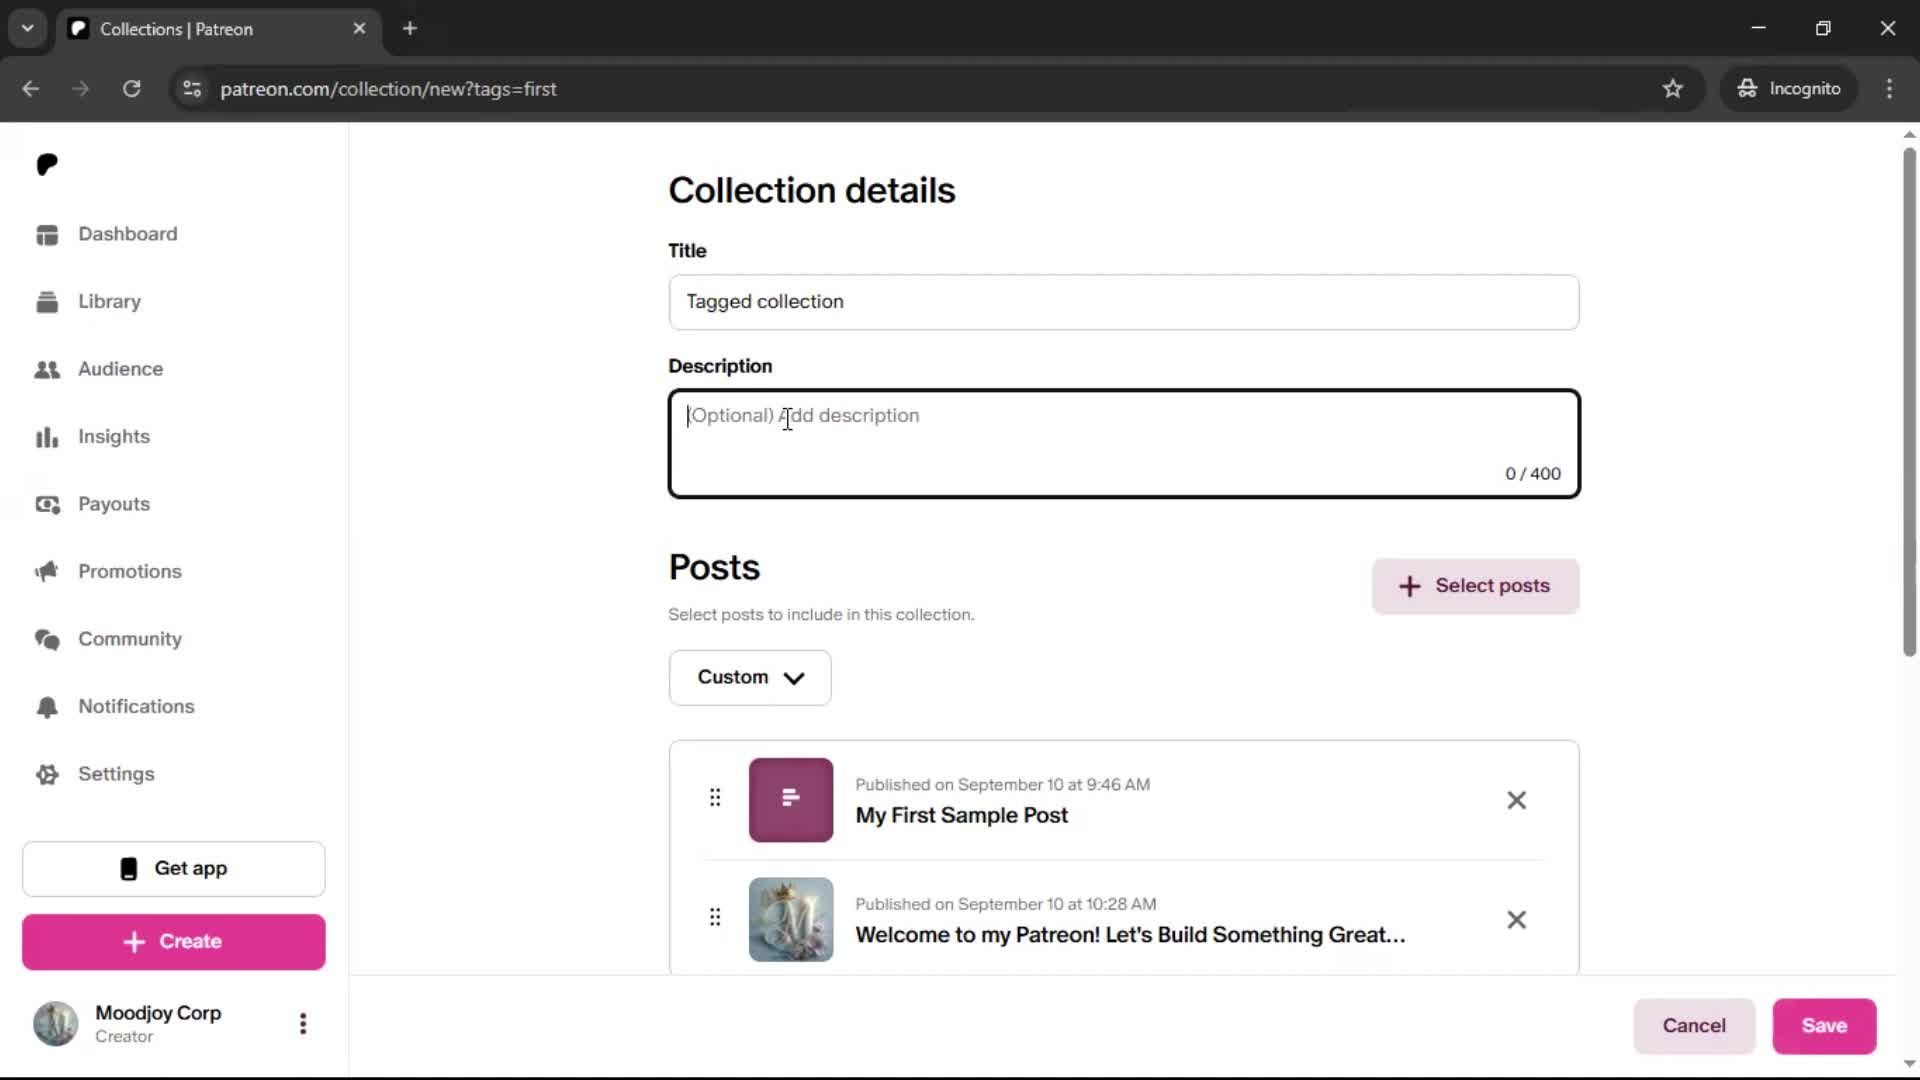Close the Collections | Patreon tab
This screenshot has height=1080, width=1920.
coord(359,29)
